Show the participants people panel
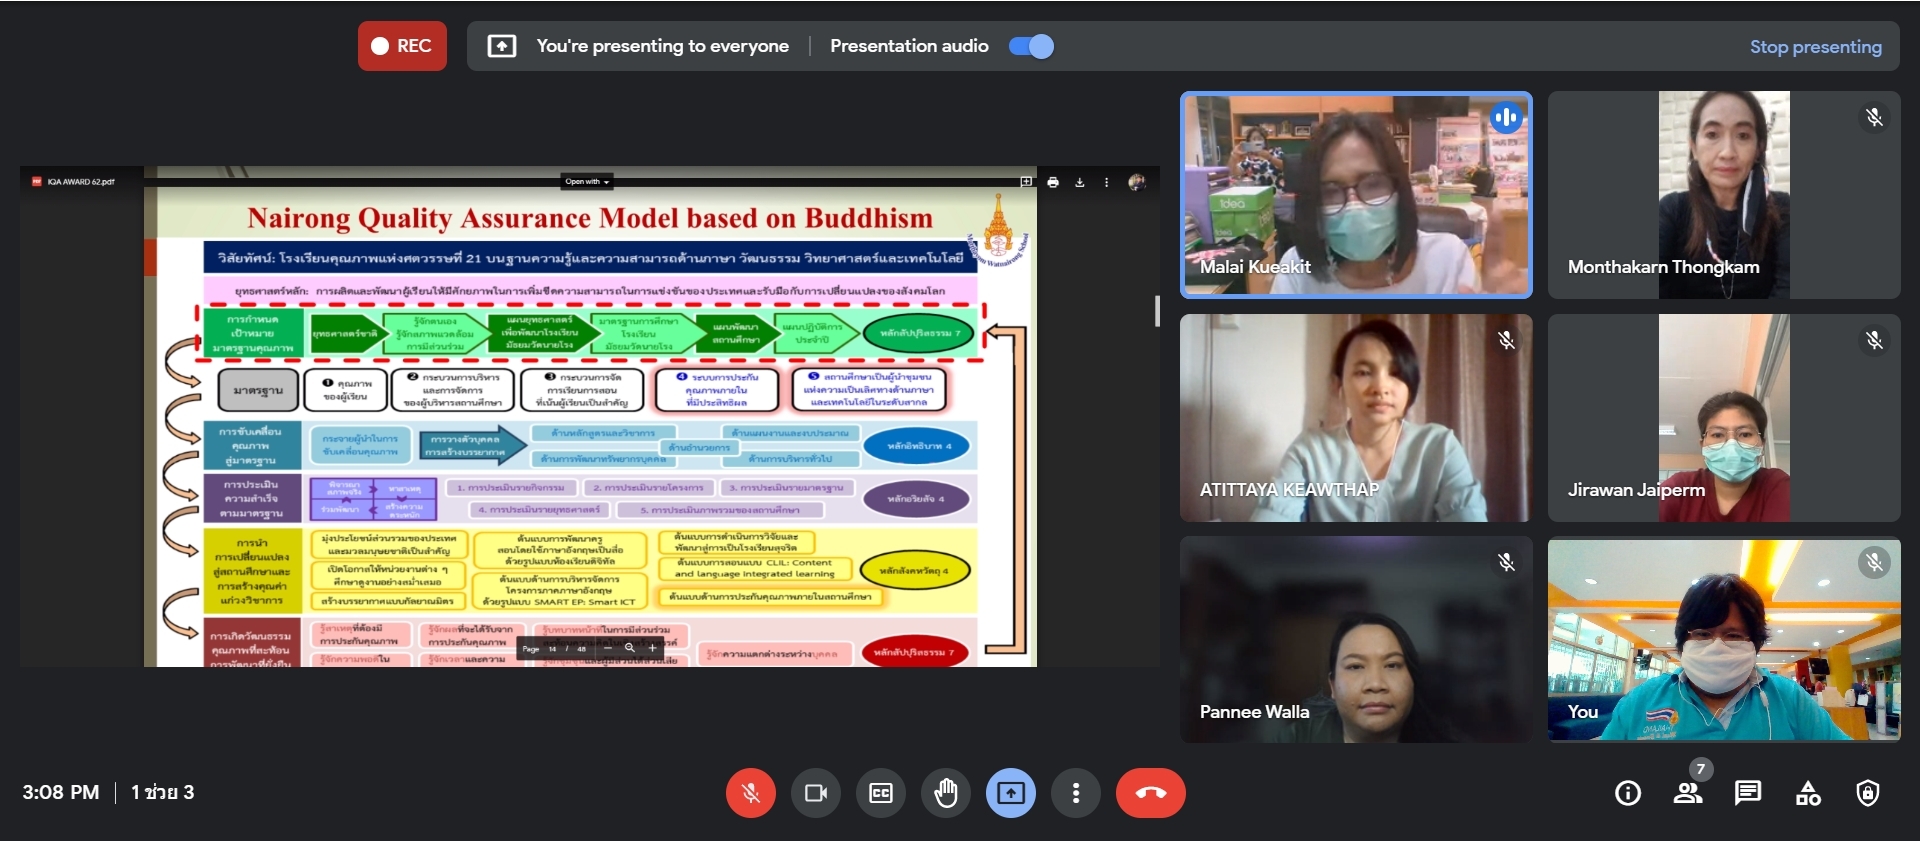This screenshot has height=841, width=1920. coord(1688,793)
